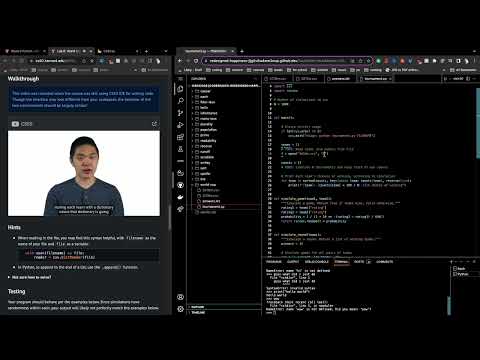Open the GitHub icon in activity bar

coord(180,185)
